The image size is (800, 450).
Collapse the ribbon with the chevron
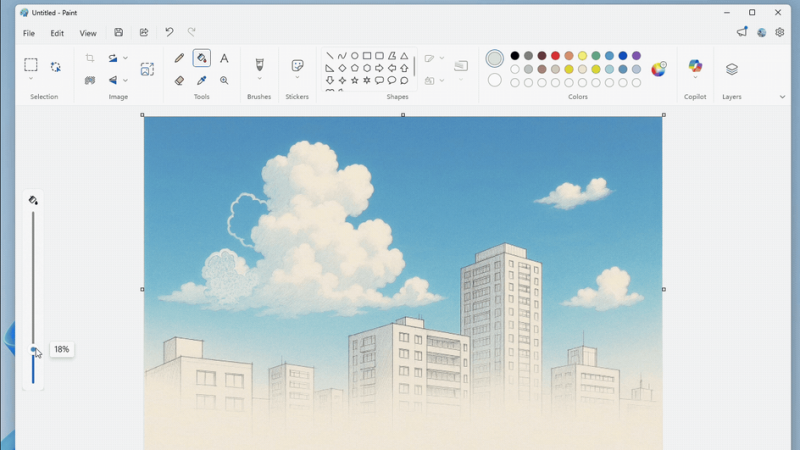click(x=782, y=96)
